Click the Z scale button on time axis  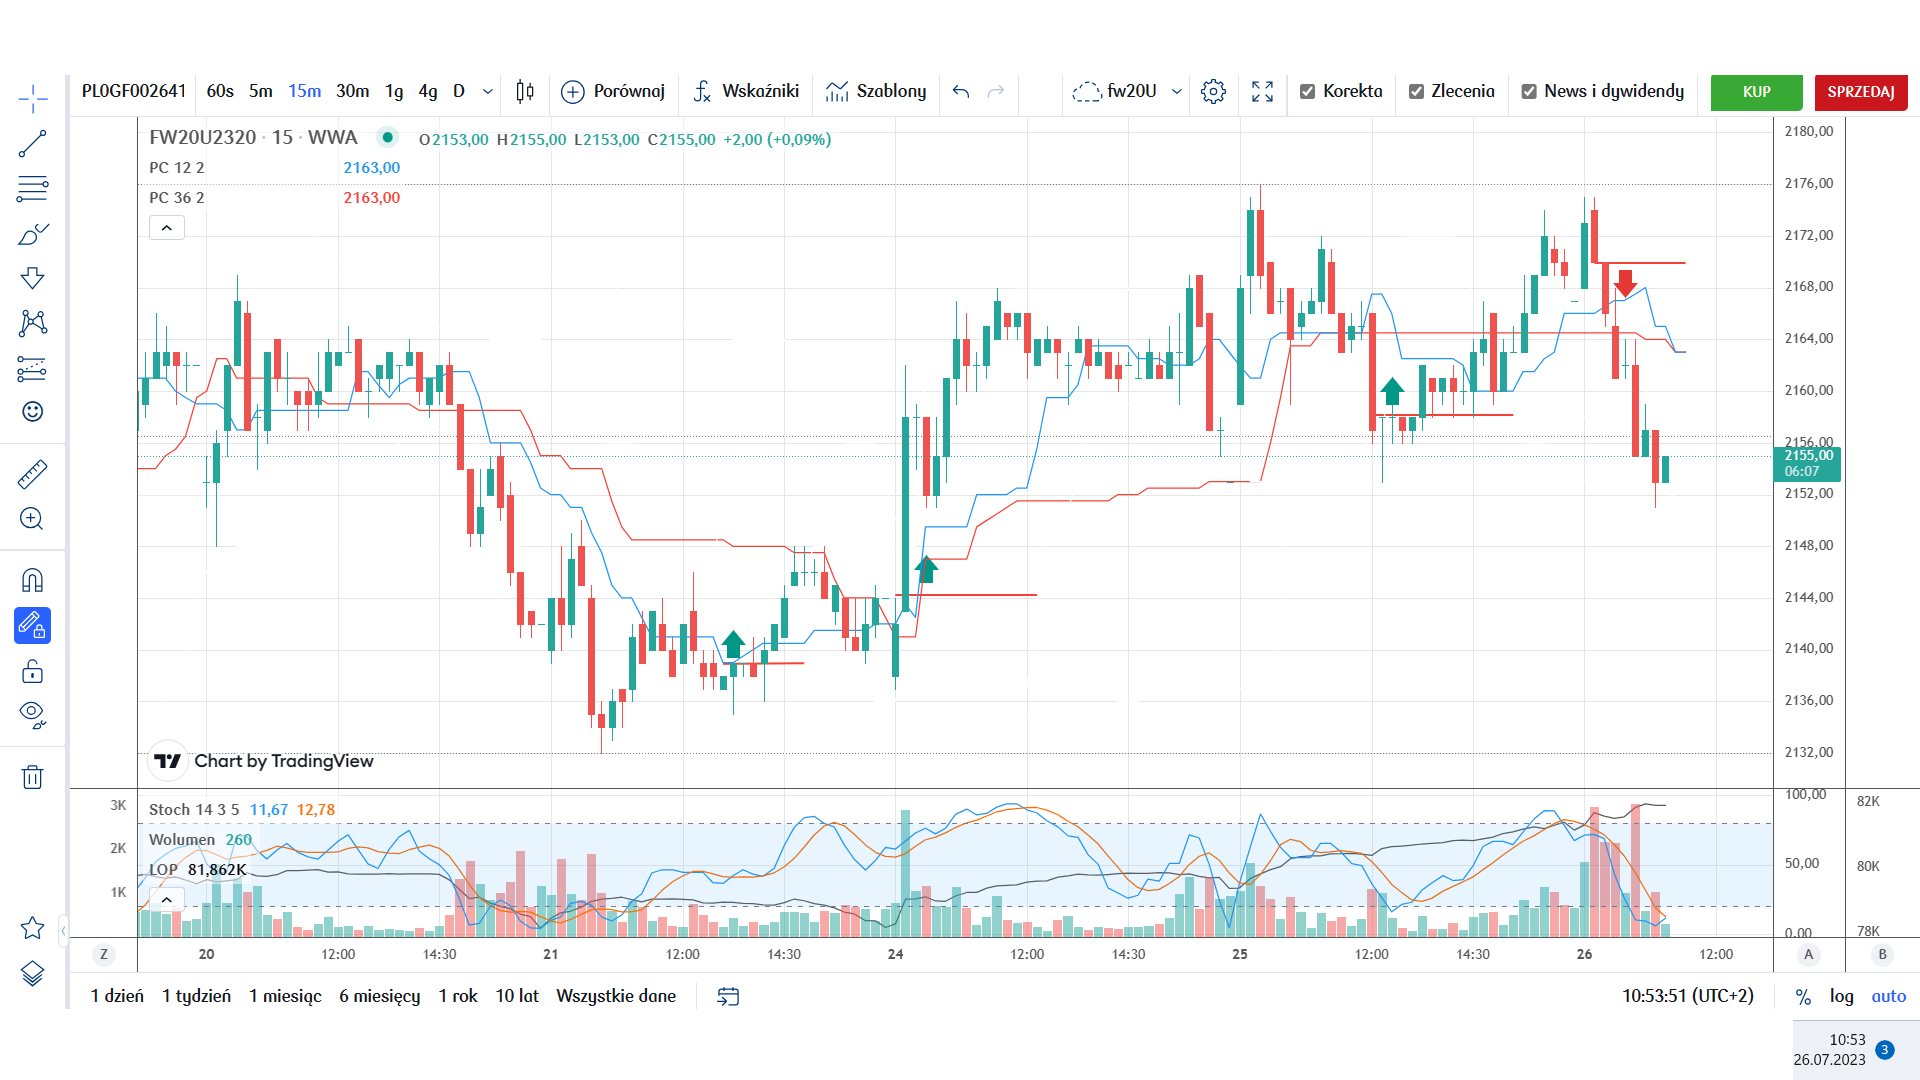point(104,954)
